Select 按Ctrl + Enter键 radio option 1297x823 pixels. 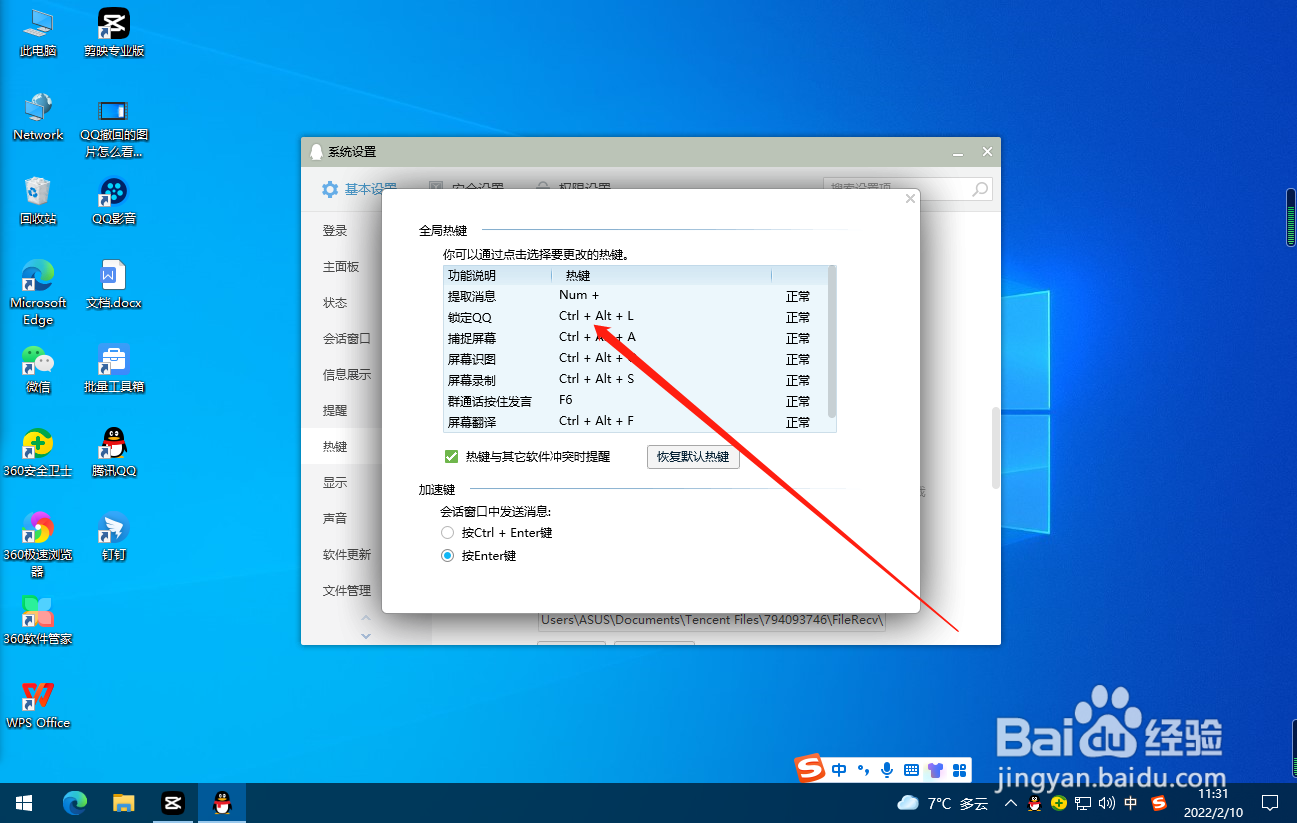[448, 533]
